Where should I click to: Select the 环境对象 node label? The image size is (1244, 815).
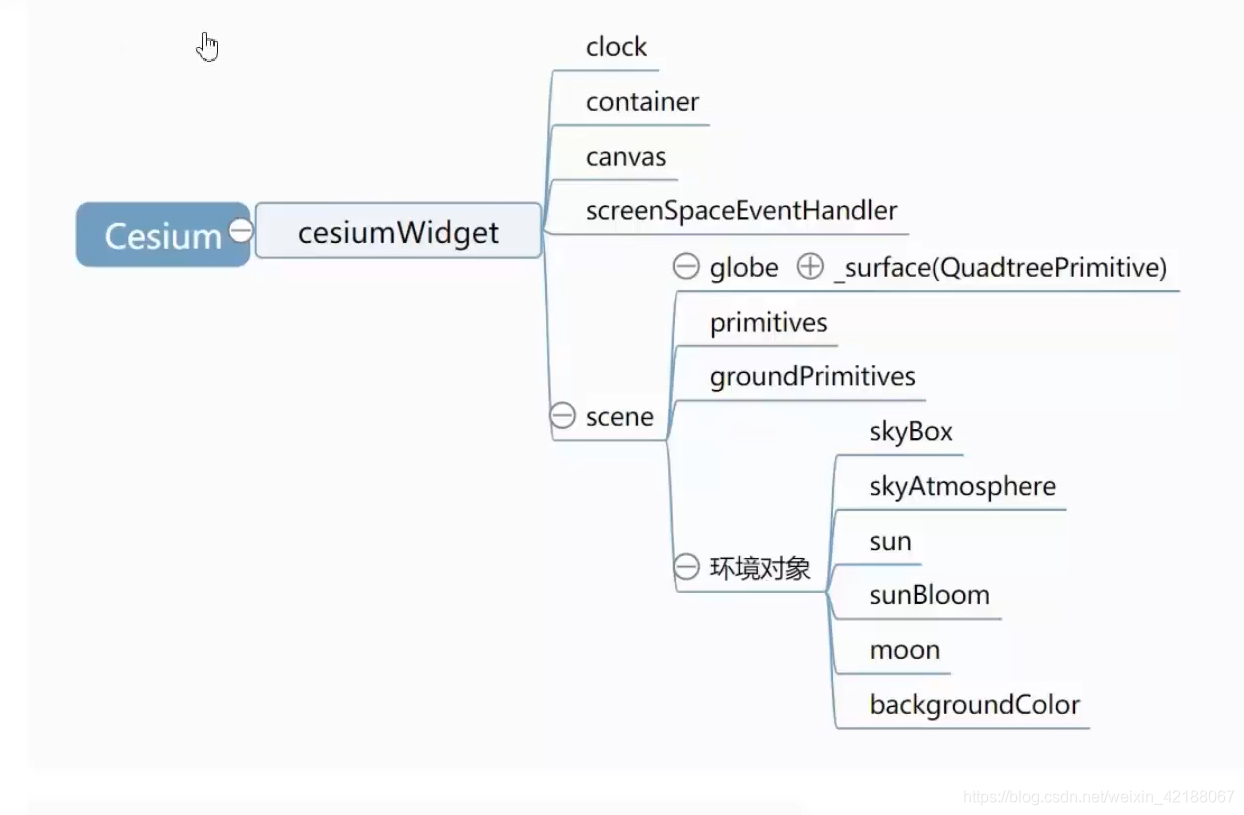click(x=760, y=569)
